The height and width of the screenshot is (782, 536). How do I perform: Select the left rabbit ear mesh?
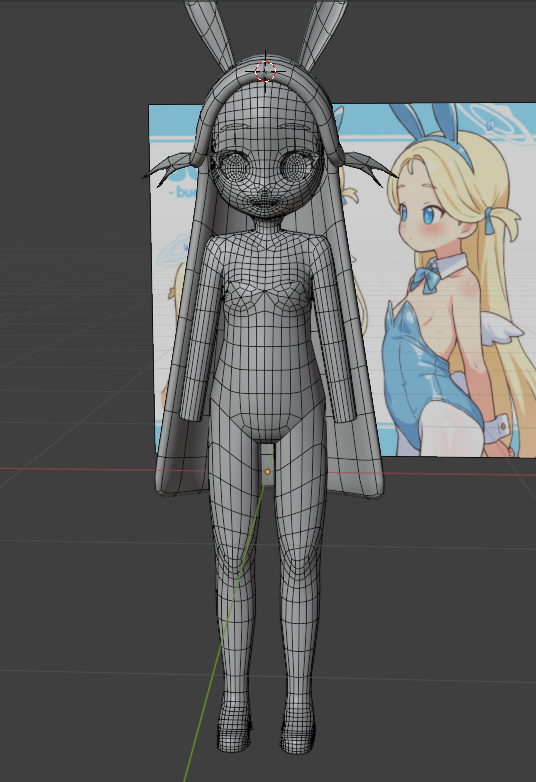209,31
